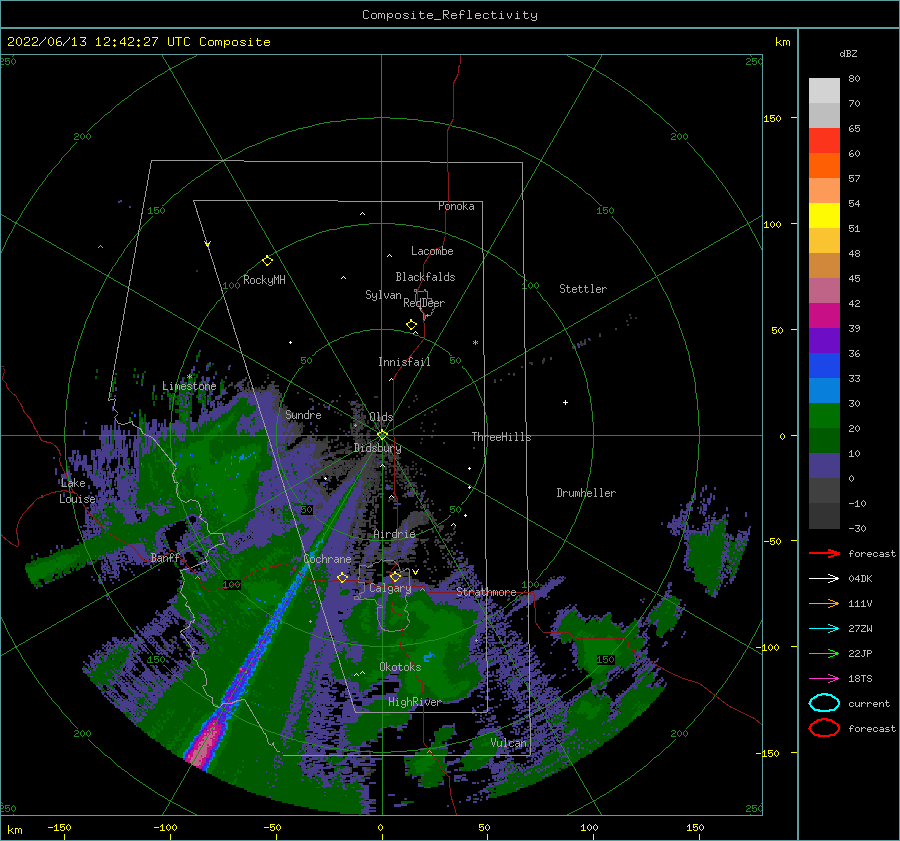Click the Sylvan label
Image resolution: width=900 pixels, height=841 pixels.
[x=383, y=295]
